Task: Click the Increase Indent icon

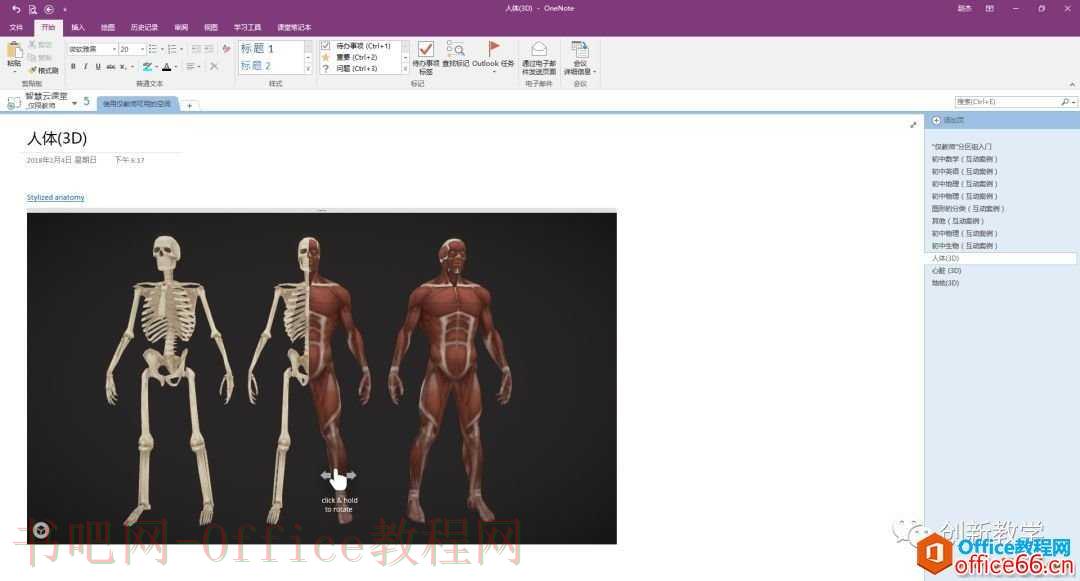Action: pos(209,49)
